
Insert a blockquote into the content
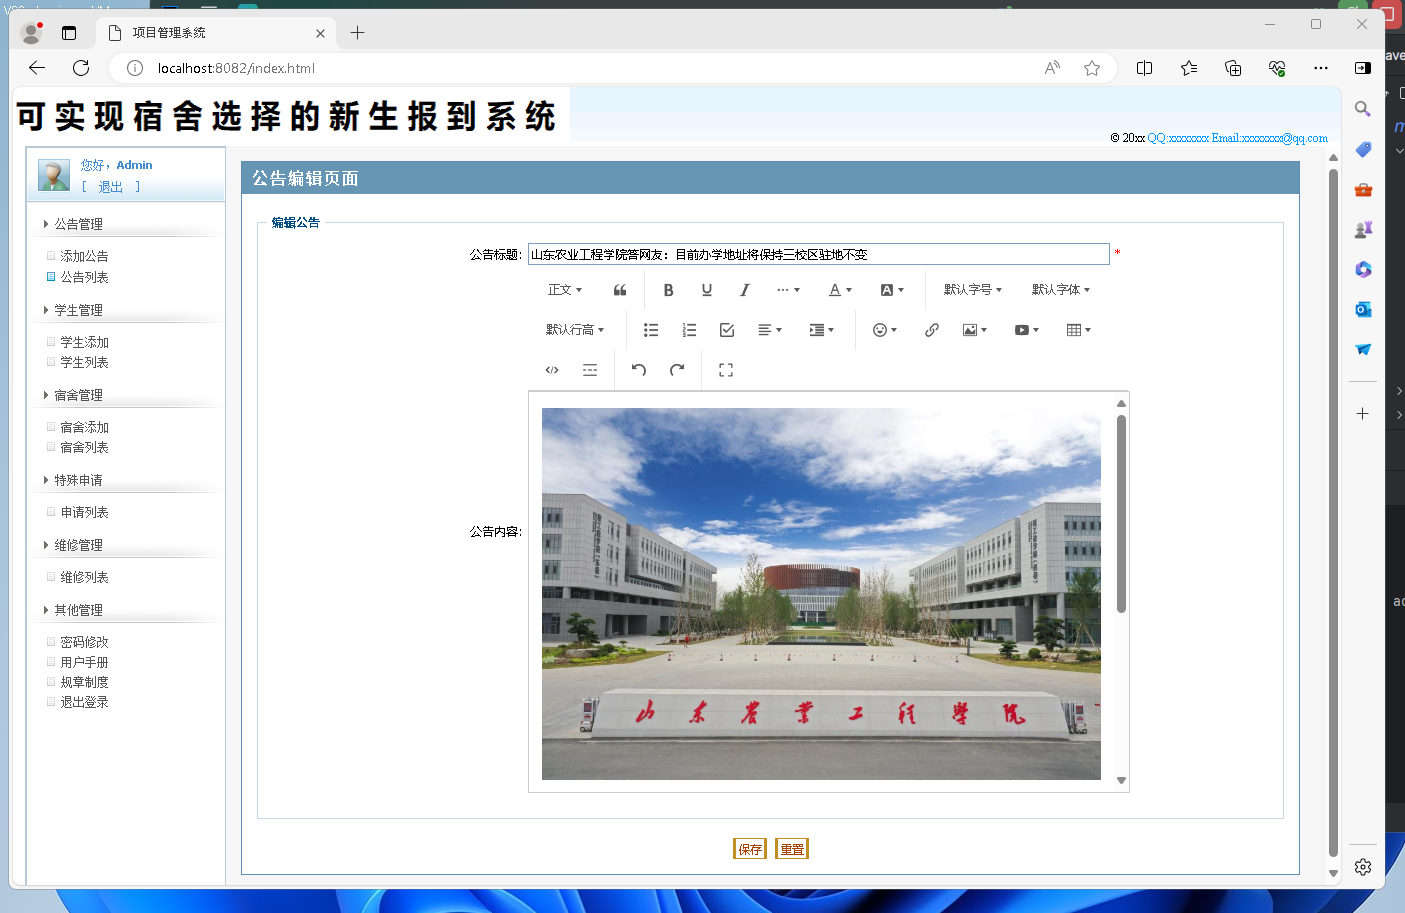(x=619, y=289)
